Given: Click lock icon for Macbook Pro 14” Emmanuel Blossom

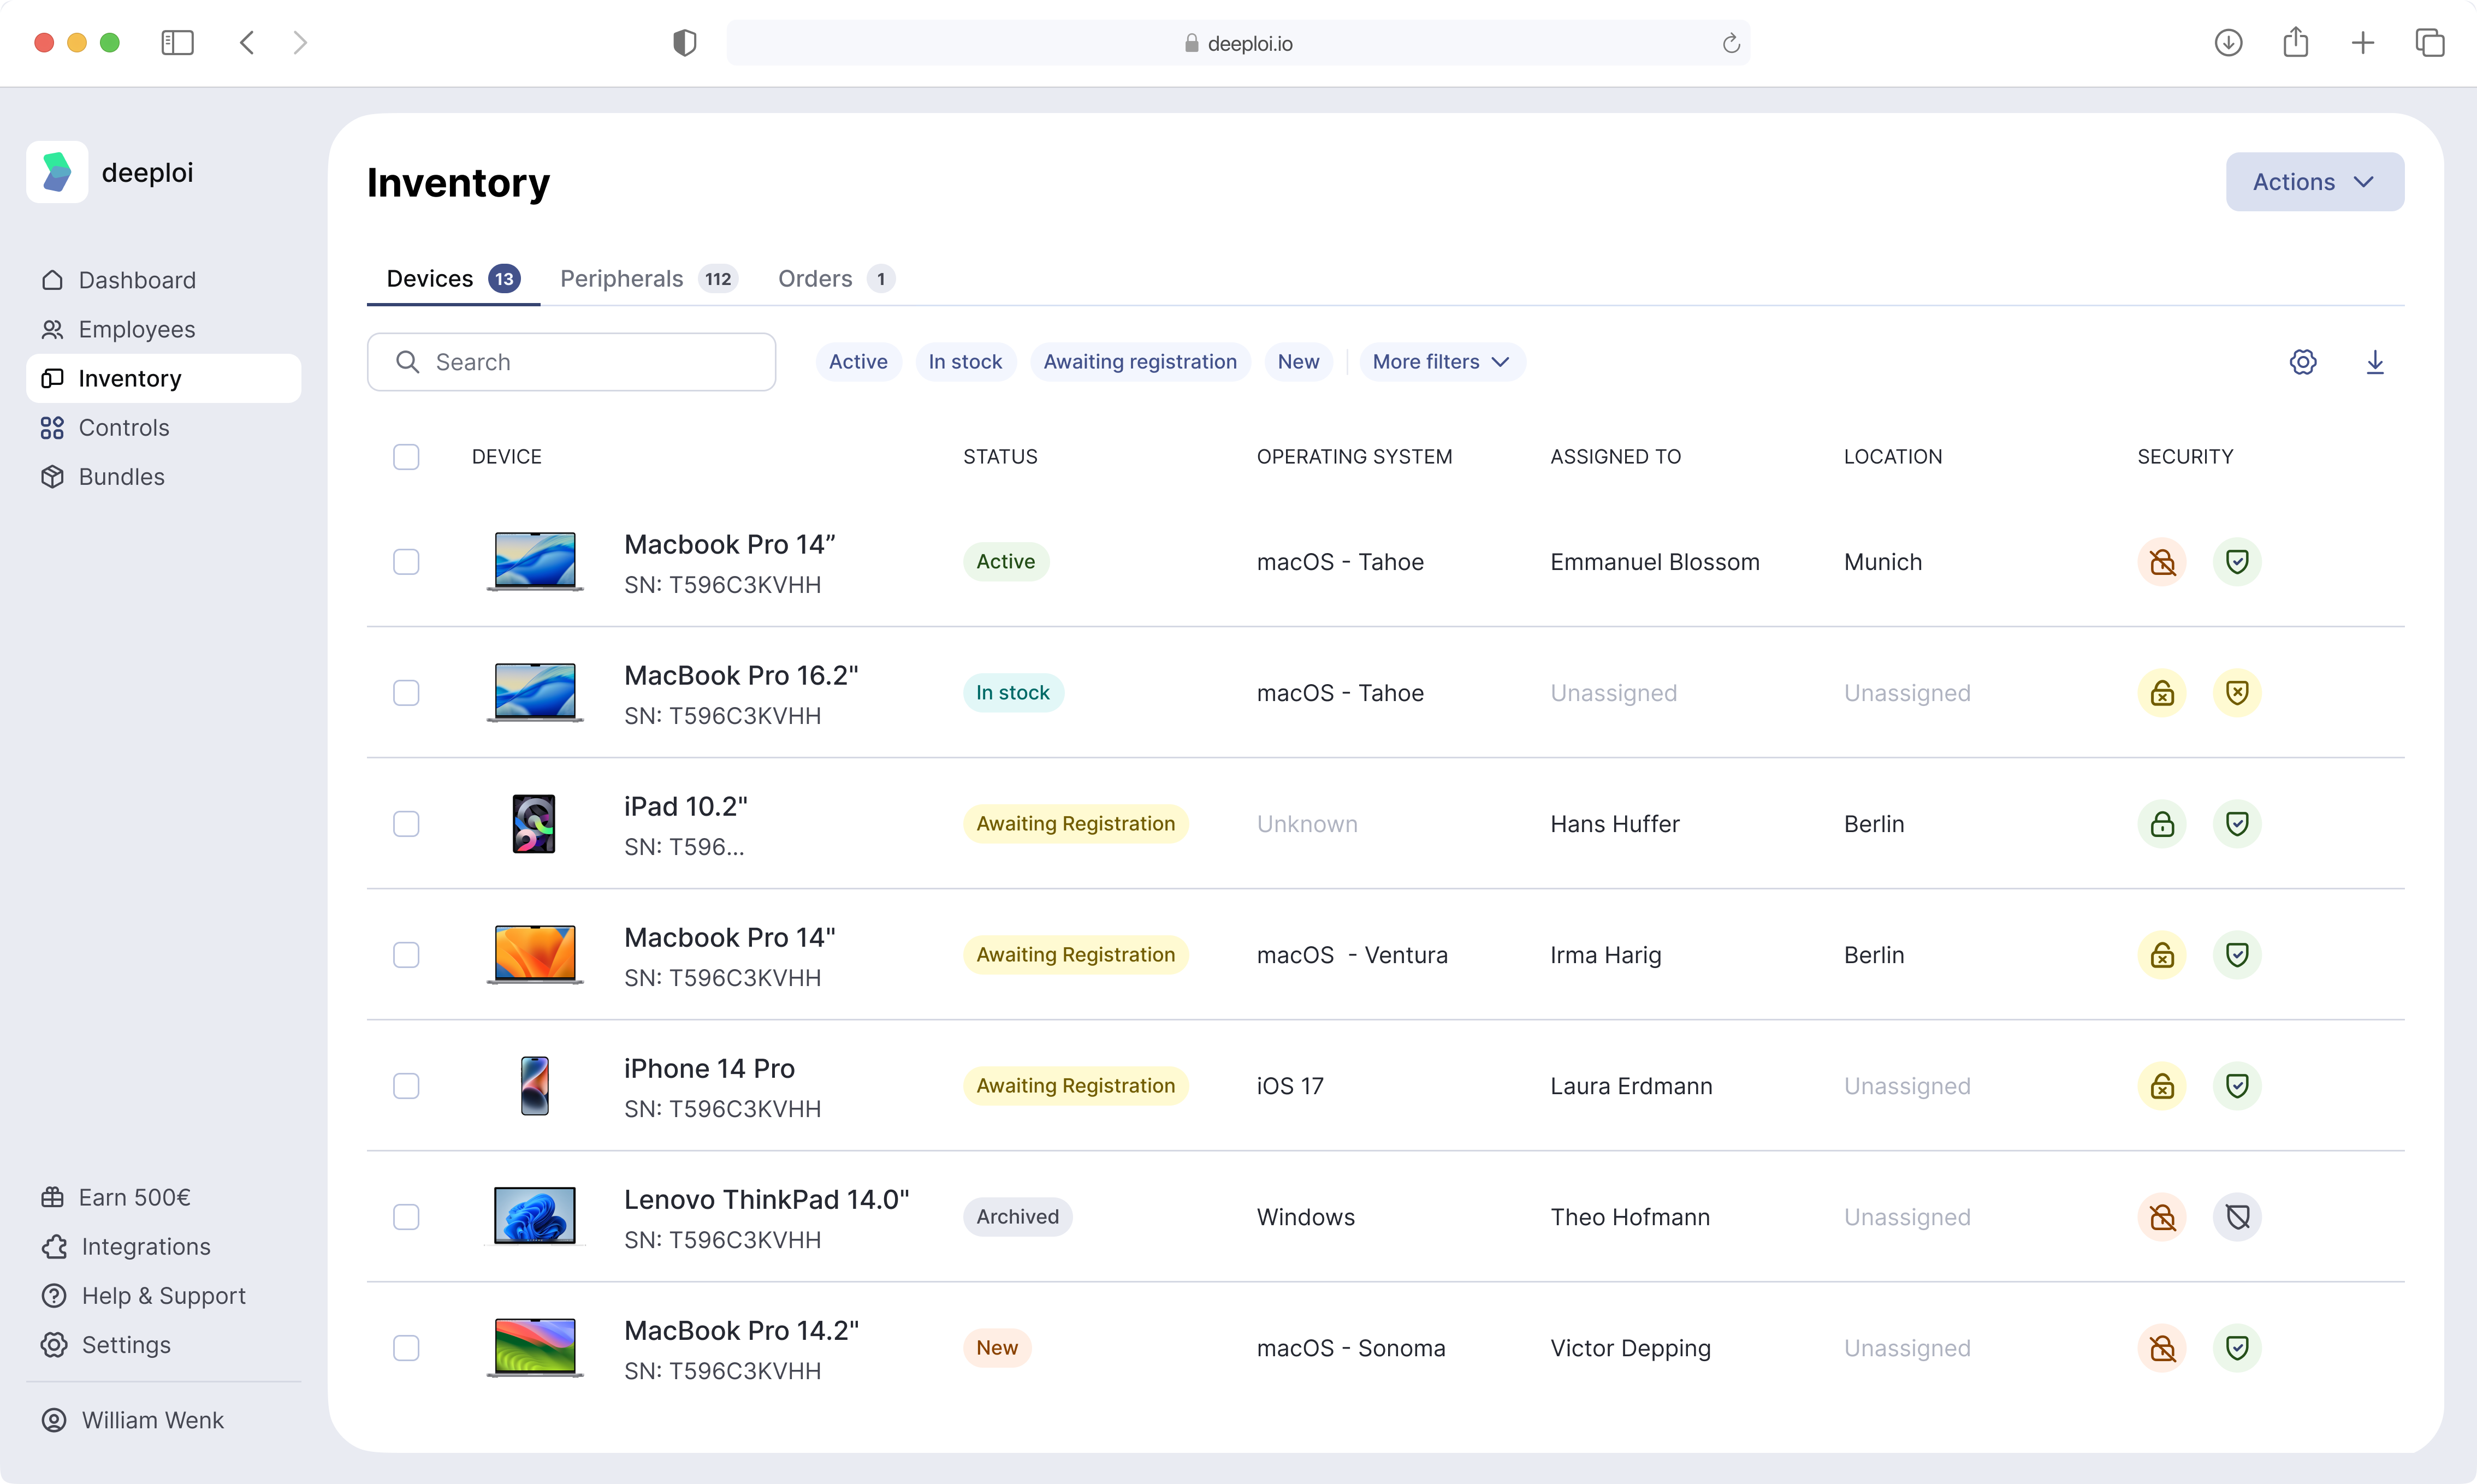Looking at the screenshot, I should click(x=2162, y=562).
